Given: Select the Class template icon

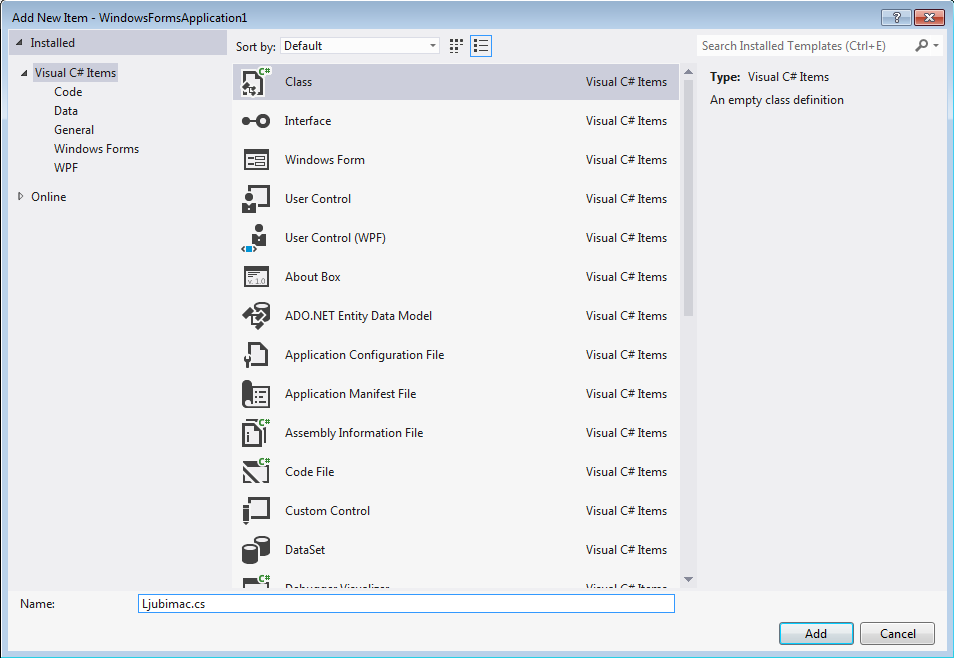Looking at the screenshot, I should (x=256, y=82).
